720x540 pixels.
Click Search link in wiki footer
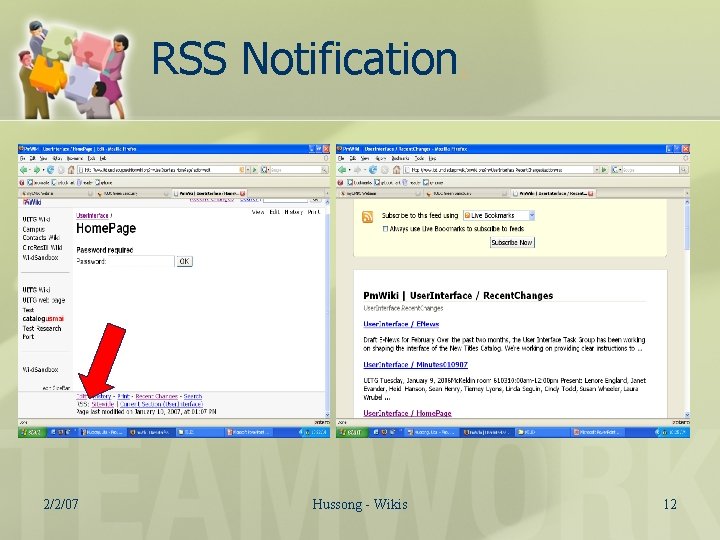pos(193,396)
